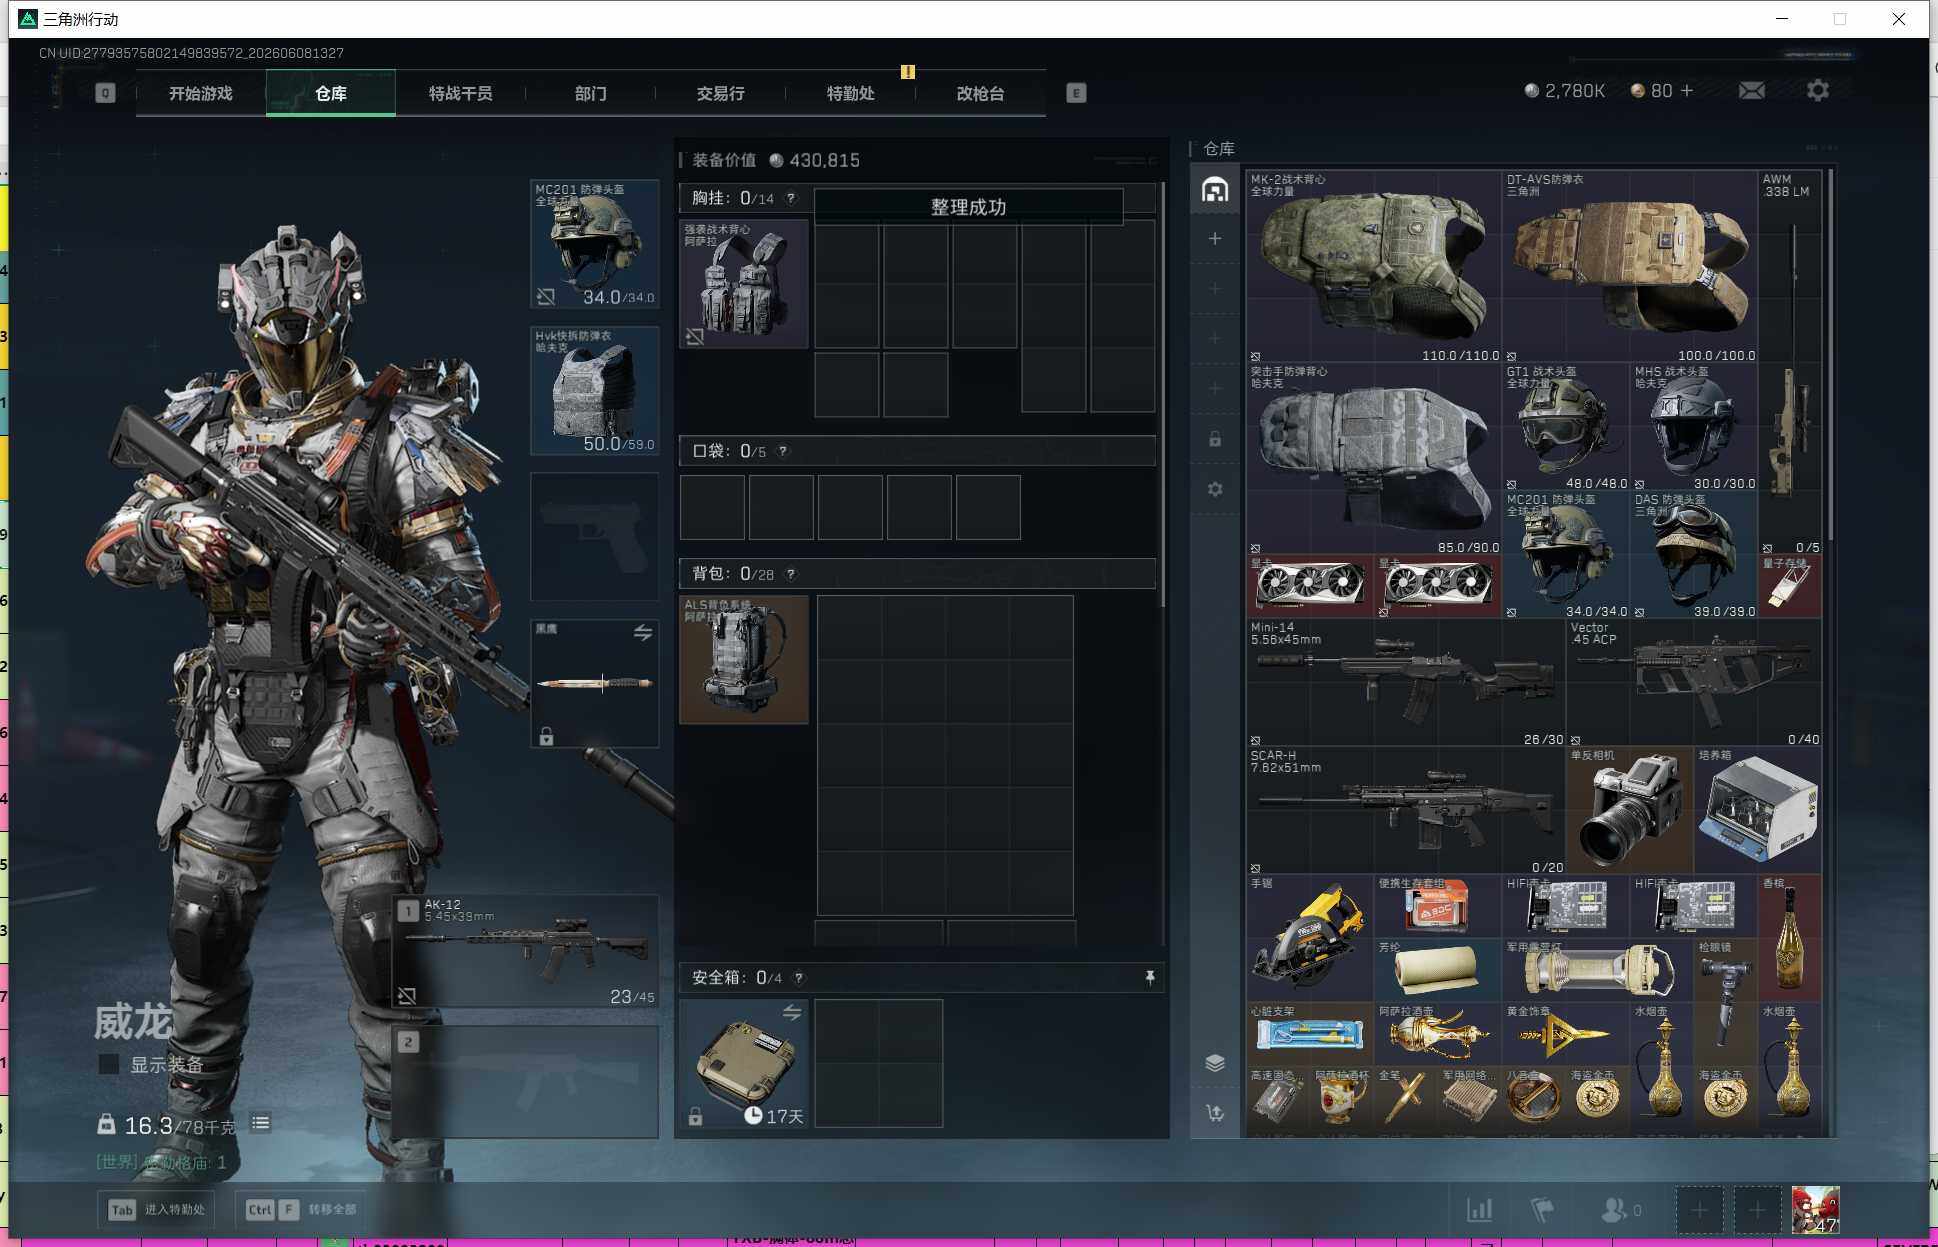Screen dimensions: 1938x1247
Task: Click the plus to add gold currency
Action: click(x=1687, y=91)
